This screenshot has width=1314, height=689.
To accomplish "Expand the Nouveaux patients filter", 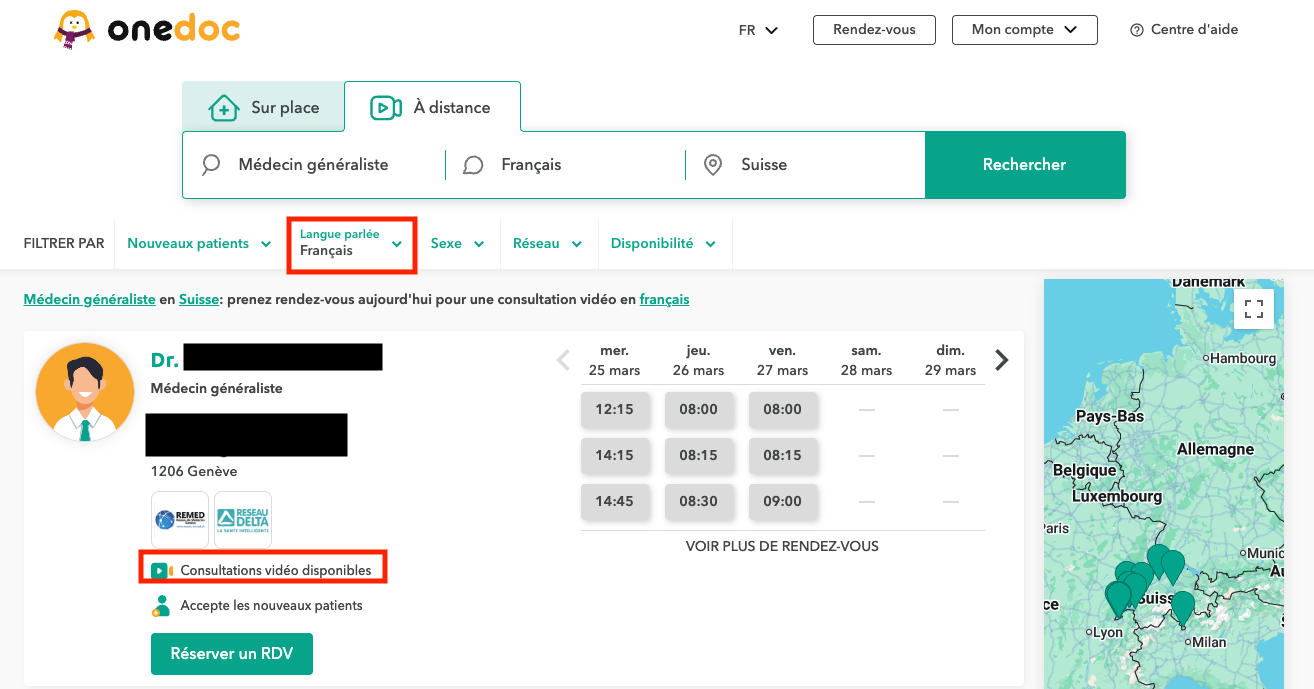I will [x=199, y=243].
